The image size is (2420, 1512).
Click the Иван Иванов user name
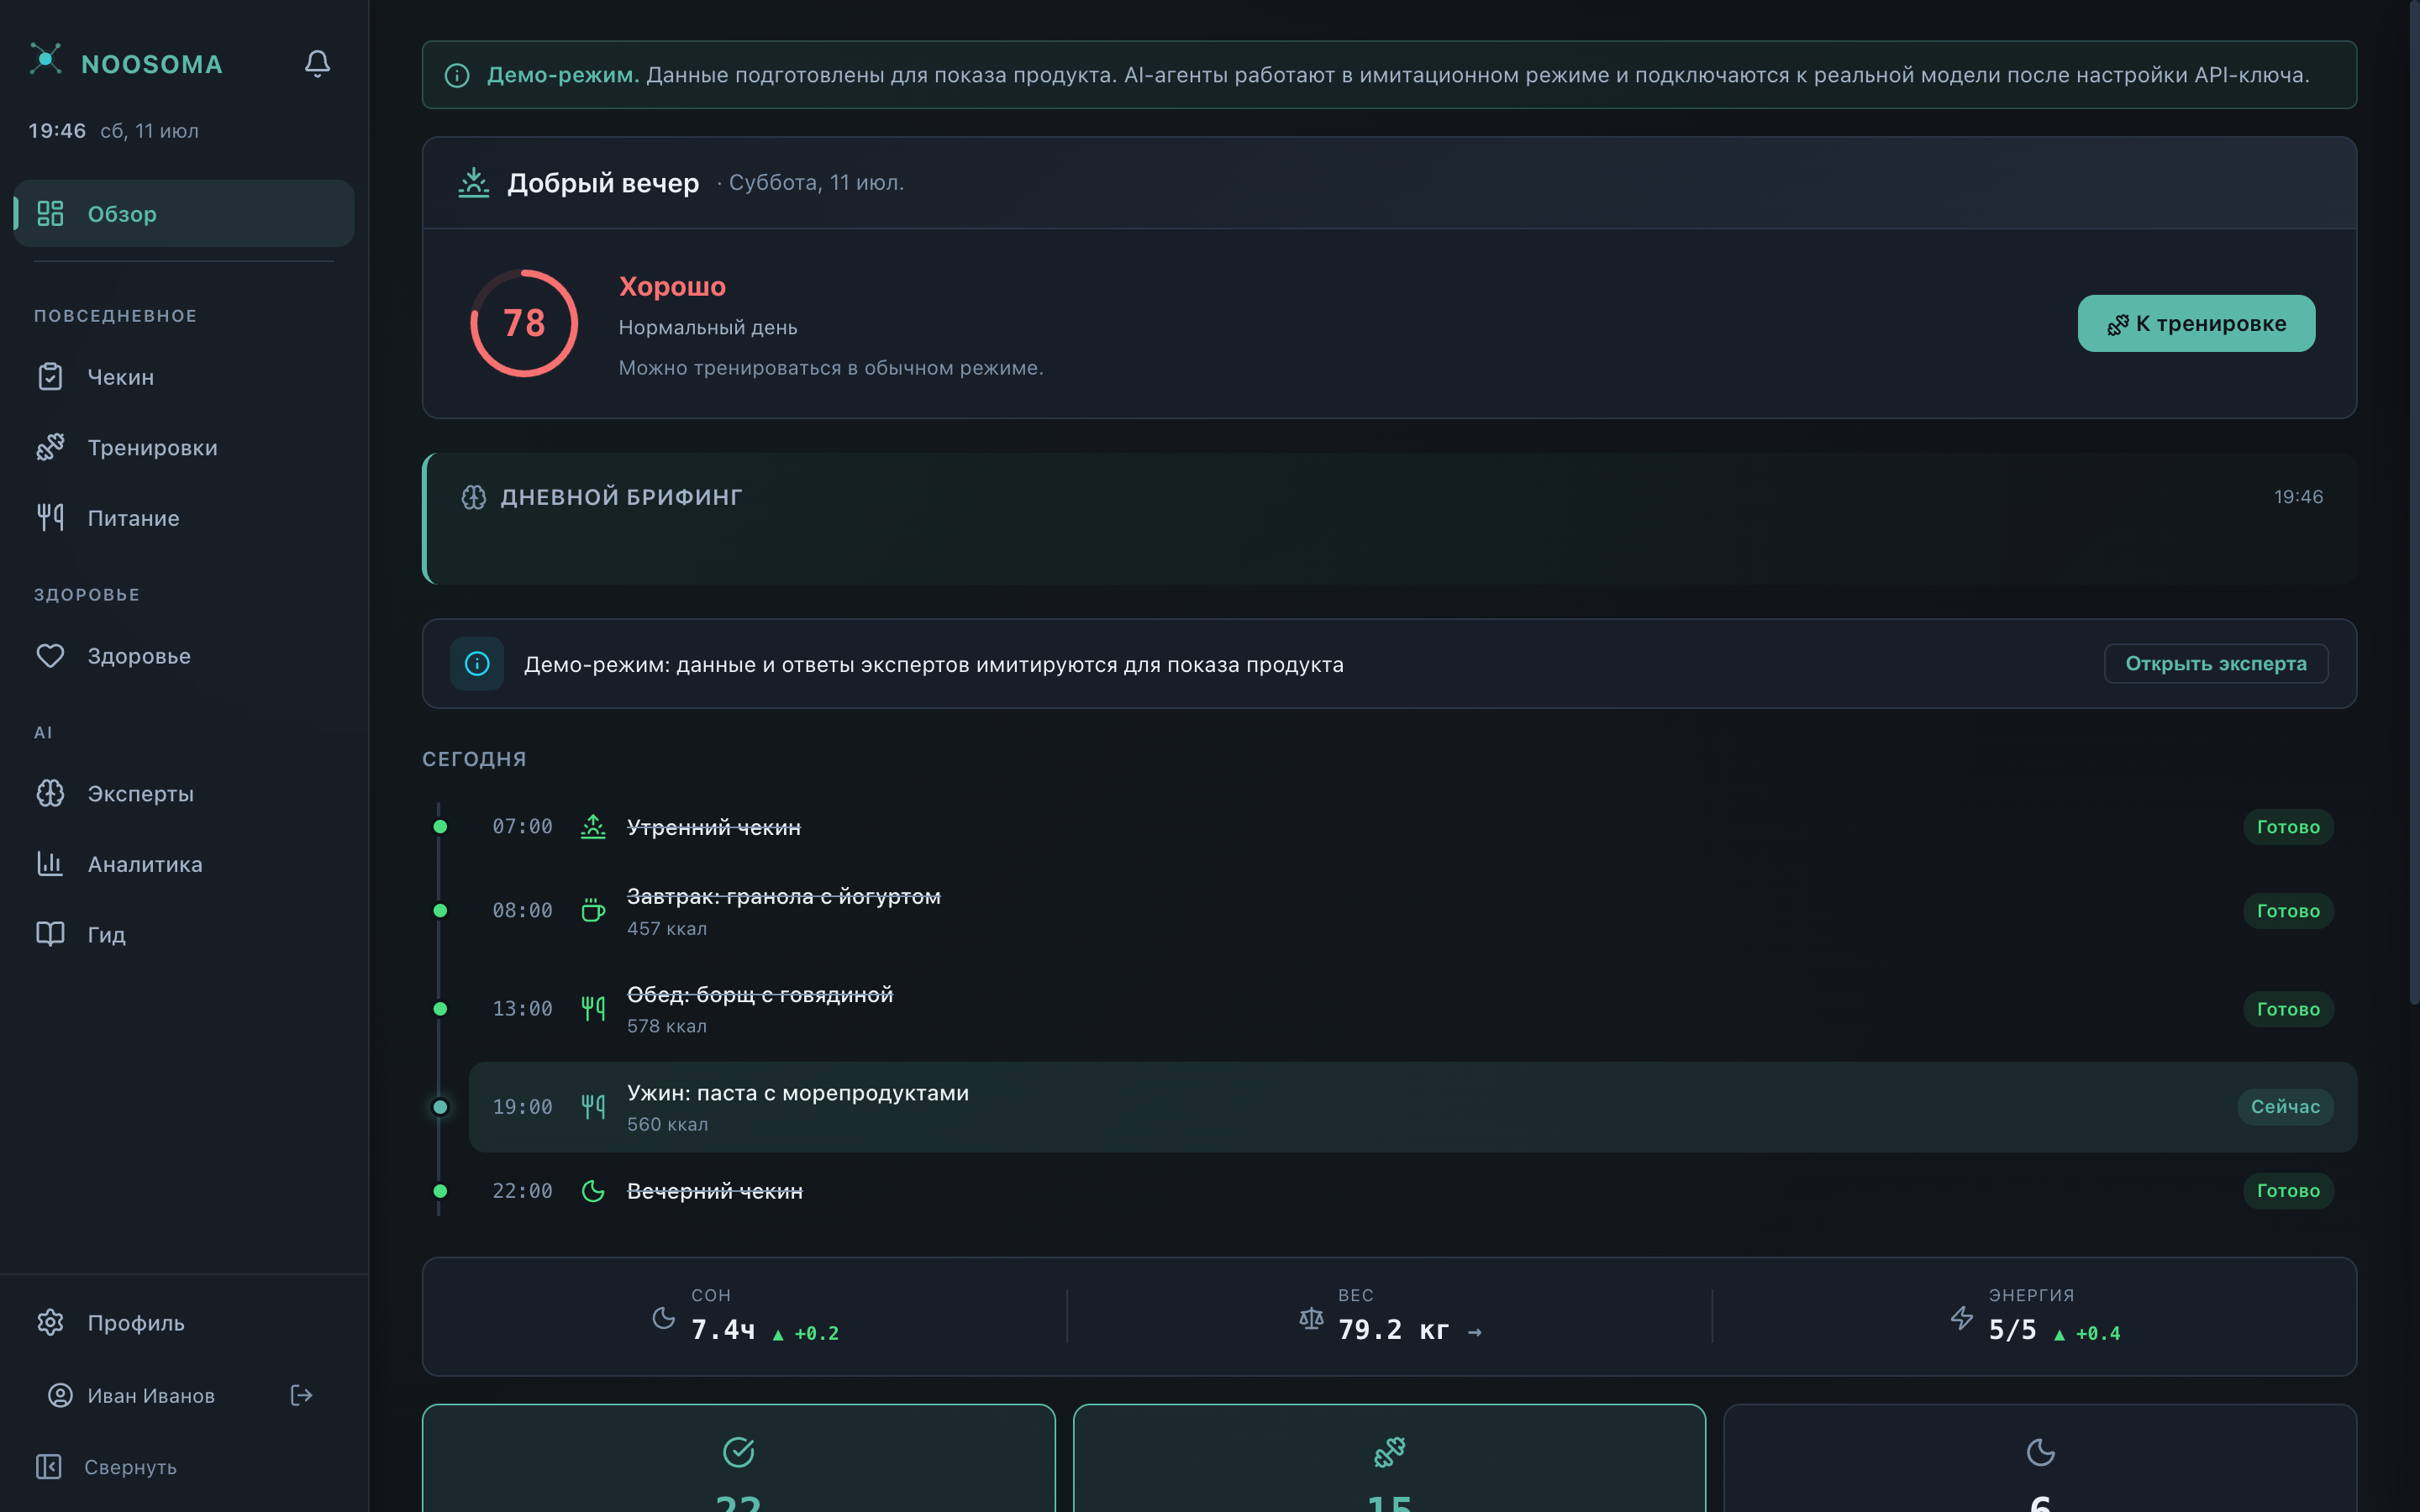pos(151,1395)
